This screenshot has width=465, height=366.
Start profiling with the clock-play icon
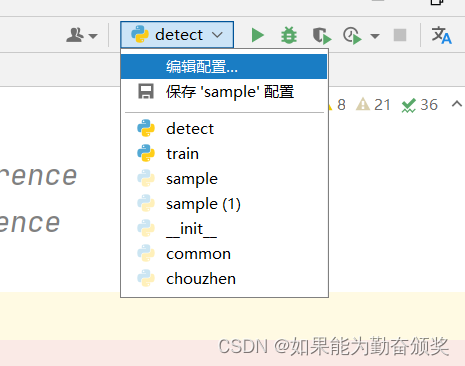tap(352, 36)
